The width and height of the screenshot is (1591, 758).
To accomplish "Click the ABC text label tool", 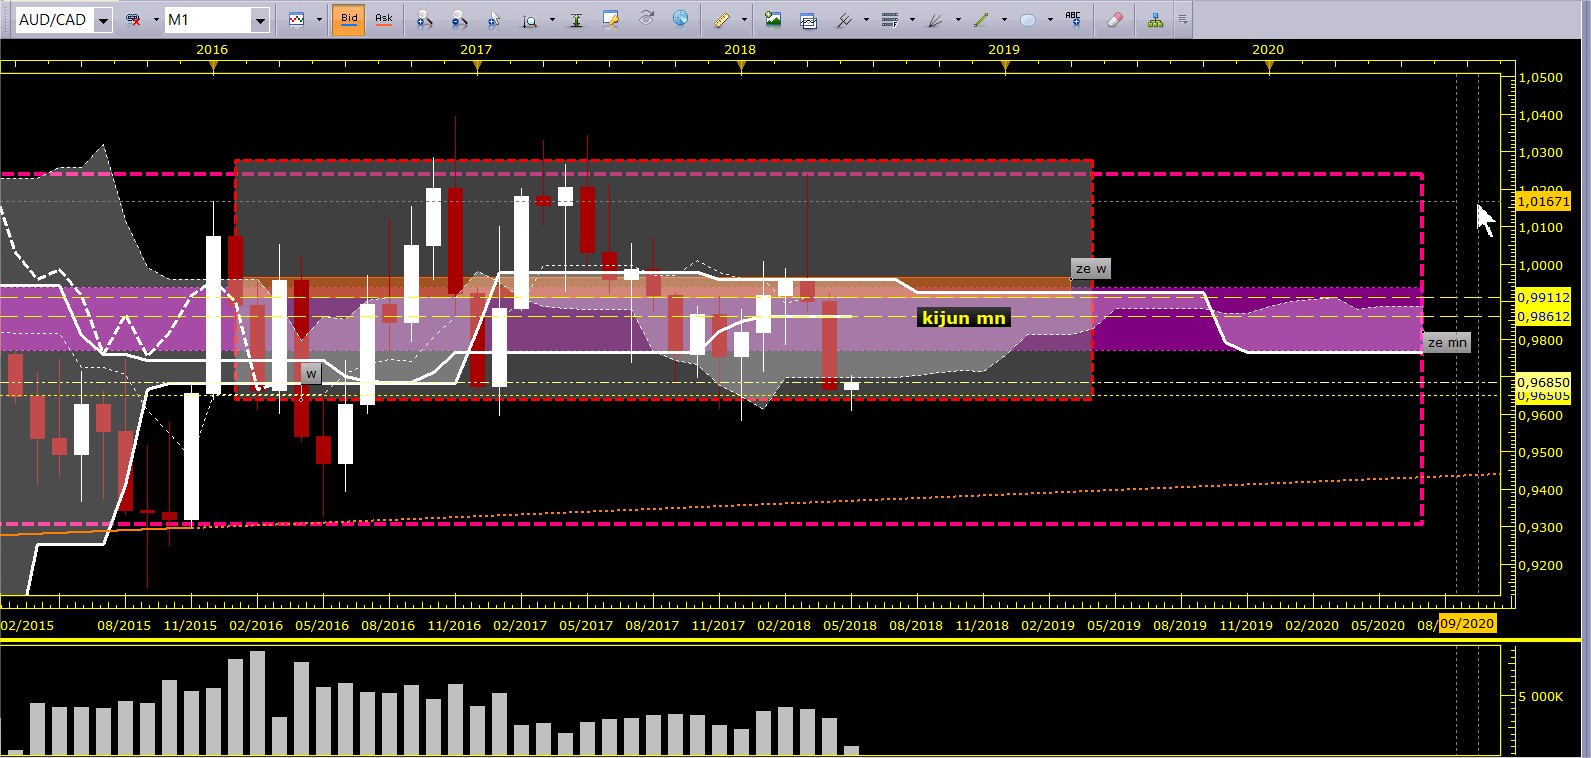I will tap(1073, 19).
